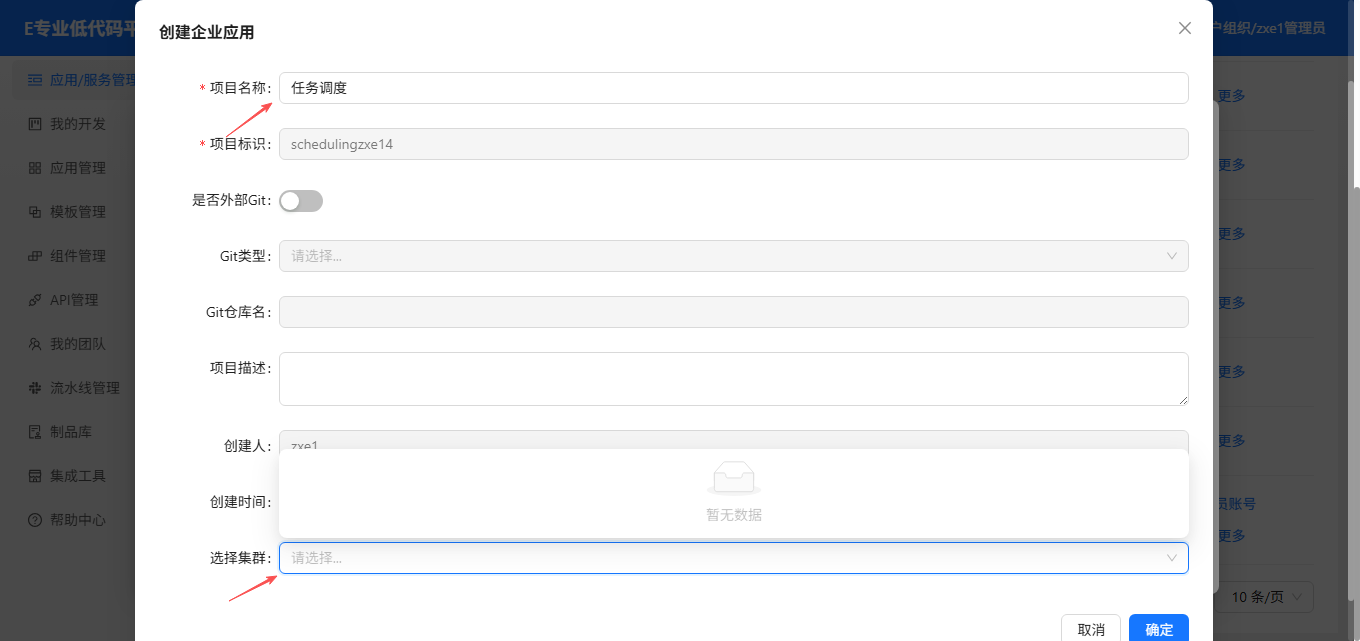Click the Integration Tools icon

pos(35,476)
